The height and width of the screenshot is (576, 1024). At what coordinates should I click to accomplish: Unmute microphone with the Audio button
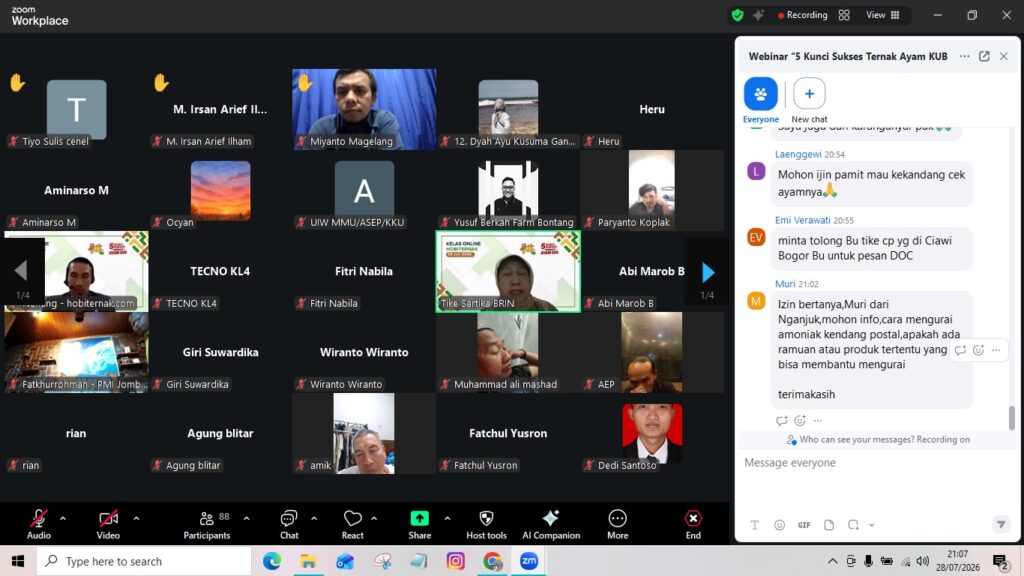tap(39, 525)
